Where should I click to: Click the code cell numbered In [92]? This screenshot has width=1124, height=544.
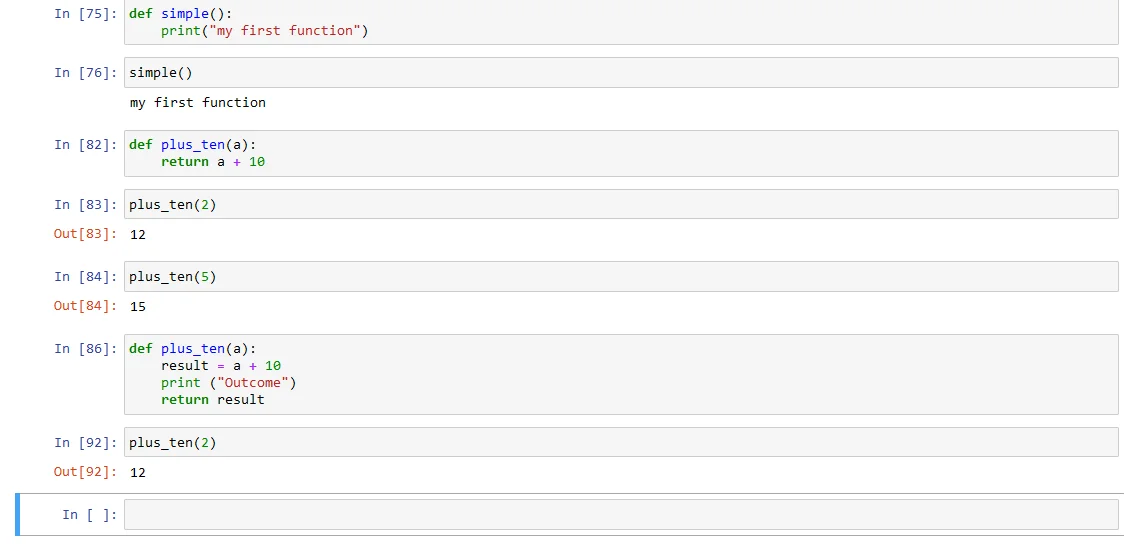point(620,443)
